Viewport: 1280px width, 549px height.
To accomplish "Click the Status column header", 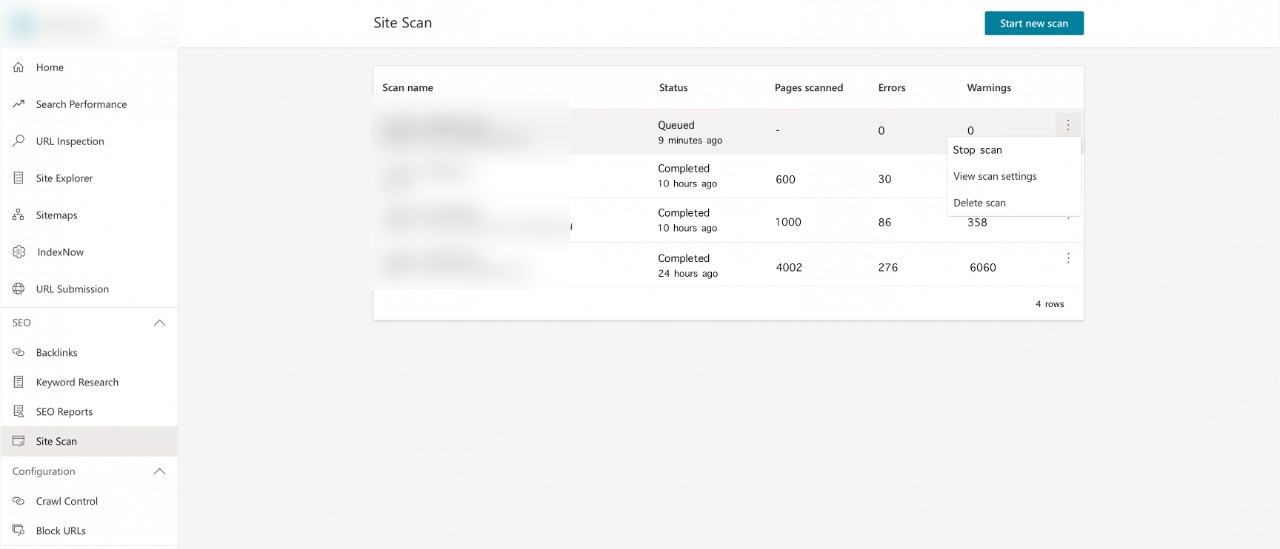I will [673, 88].
